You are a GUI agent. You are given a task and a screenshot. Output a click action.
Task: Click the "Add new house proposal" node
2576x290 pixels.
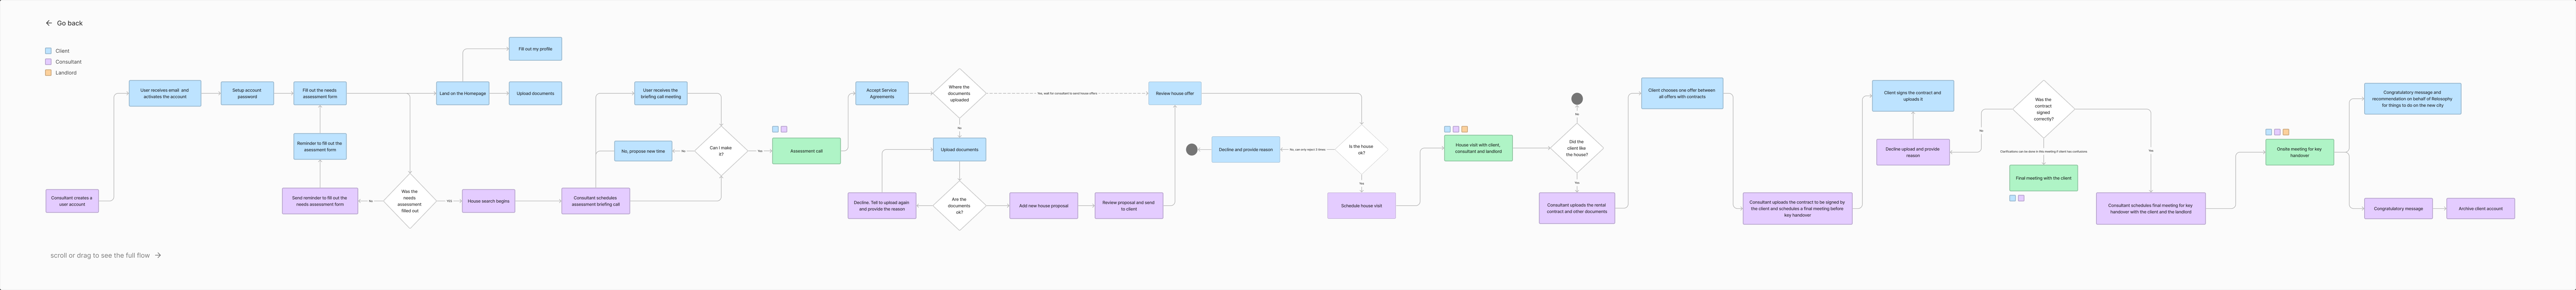pyautogui.click(x=1043, y=206)
